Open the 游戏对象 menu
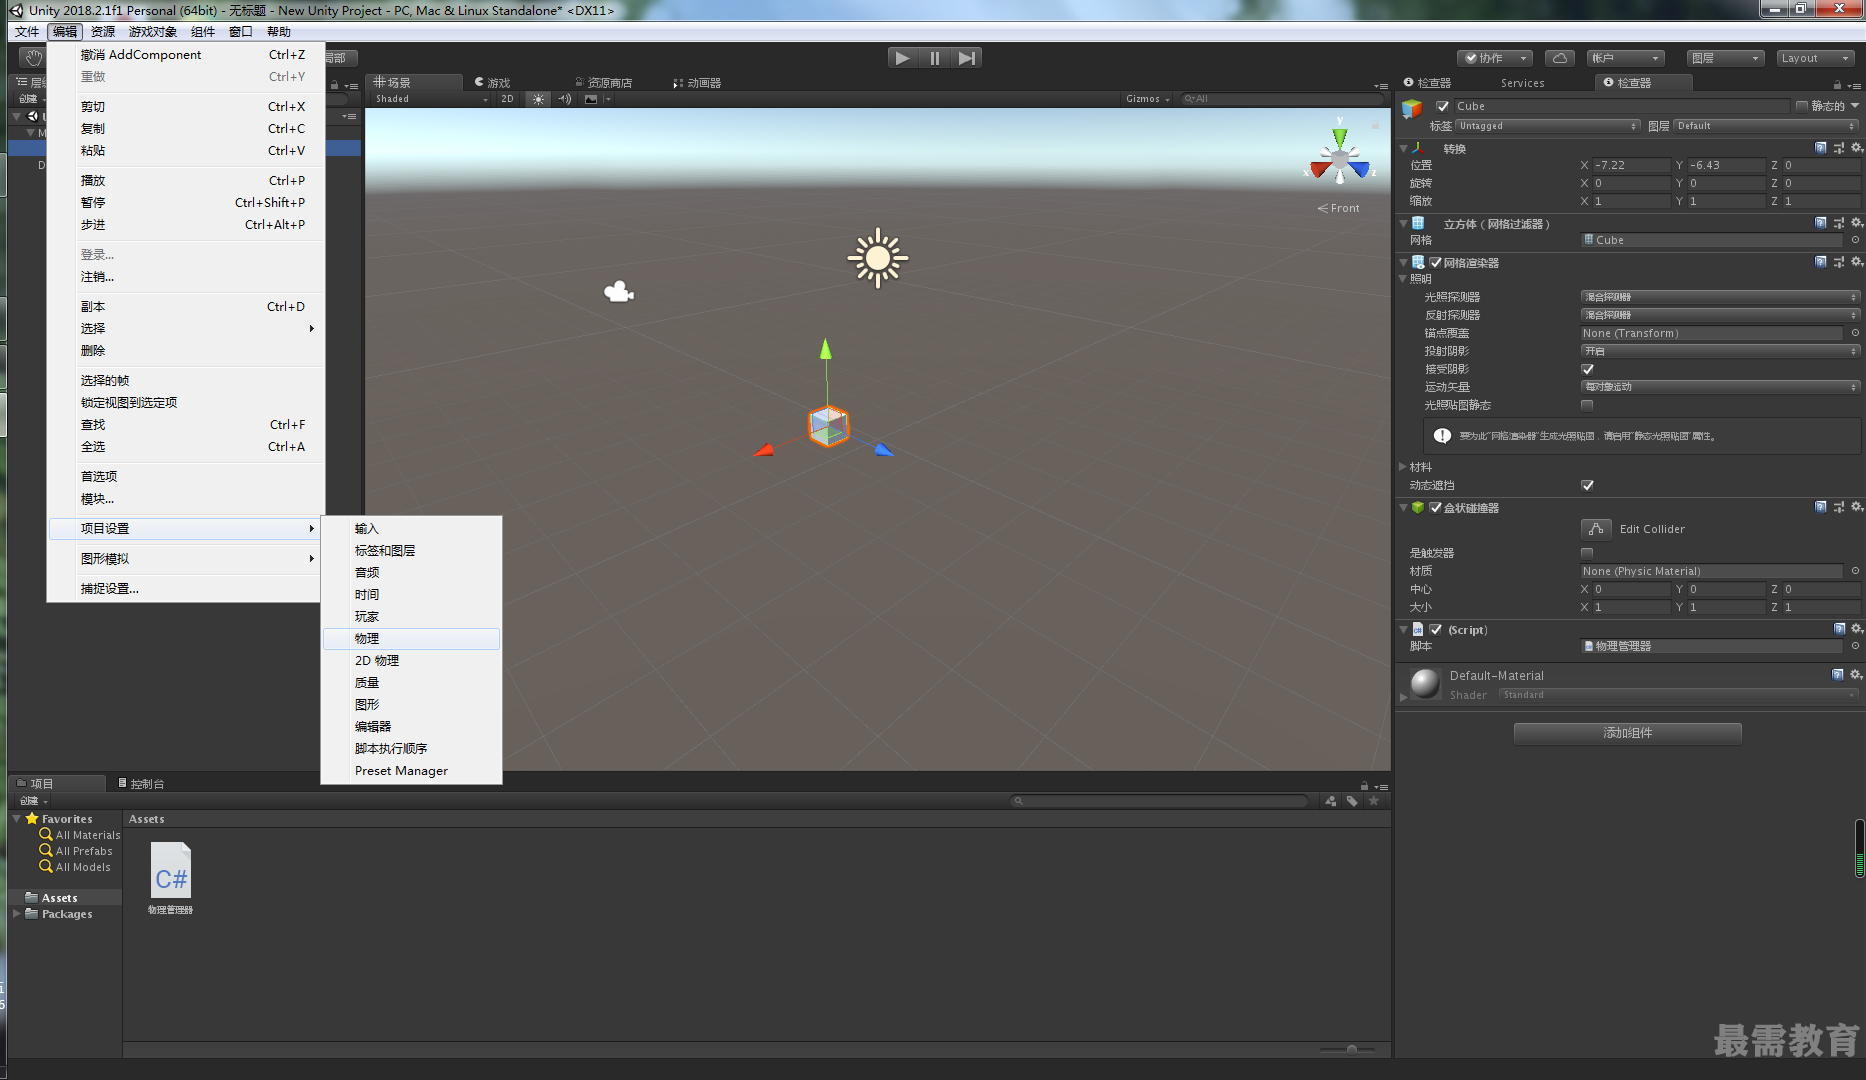The width and height of the screenshot is (1866, 1080). 153,32
